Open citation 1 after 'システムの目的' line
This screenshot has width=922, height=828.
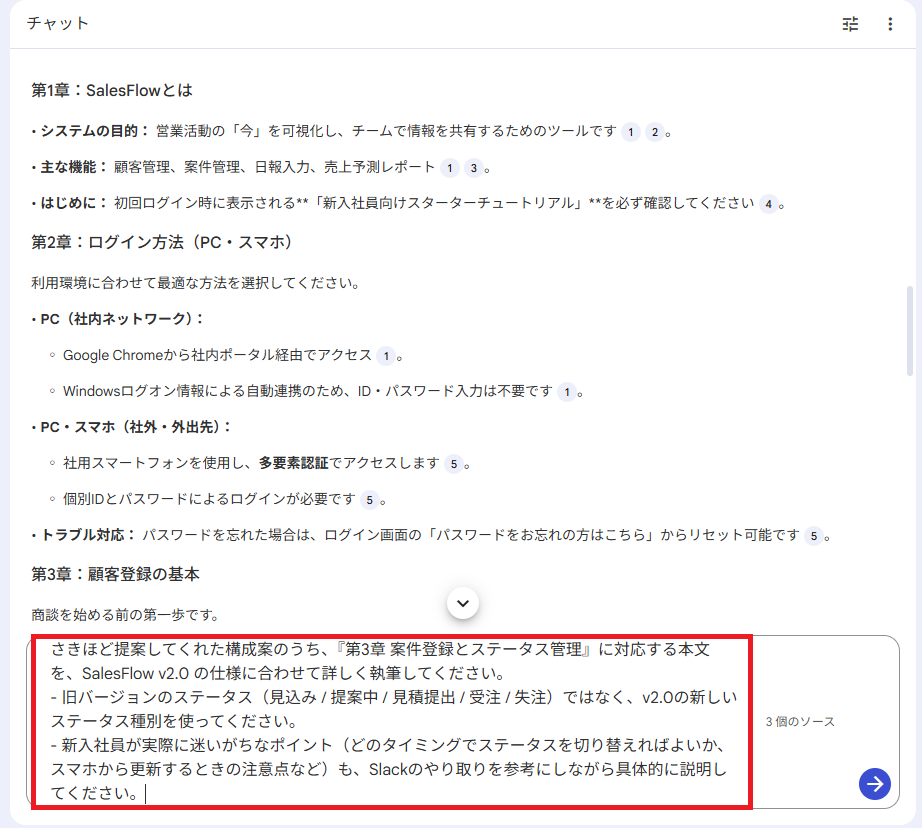point(631,132)
